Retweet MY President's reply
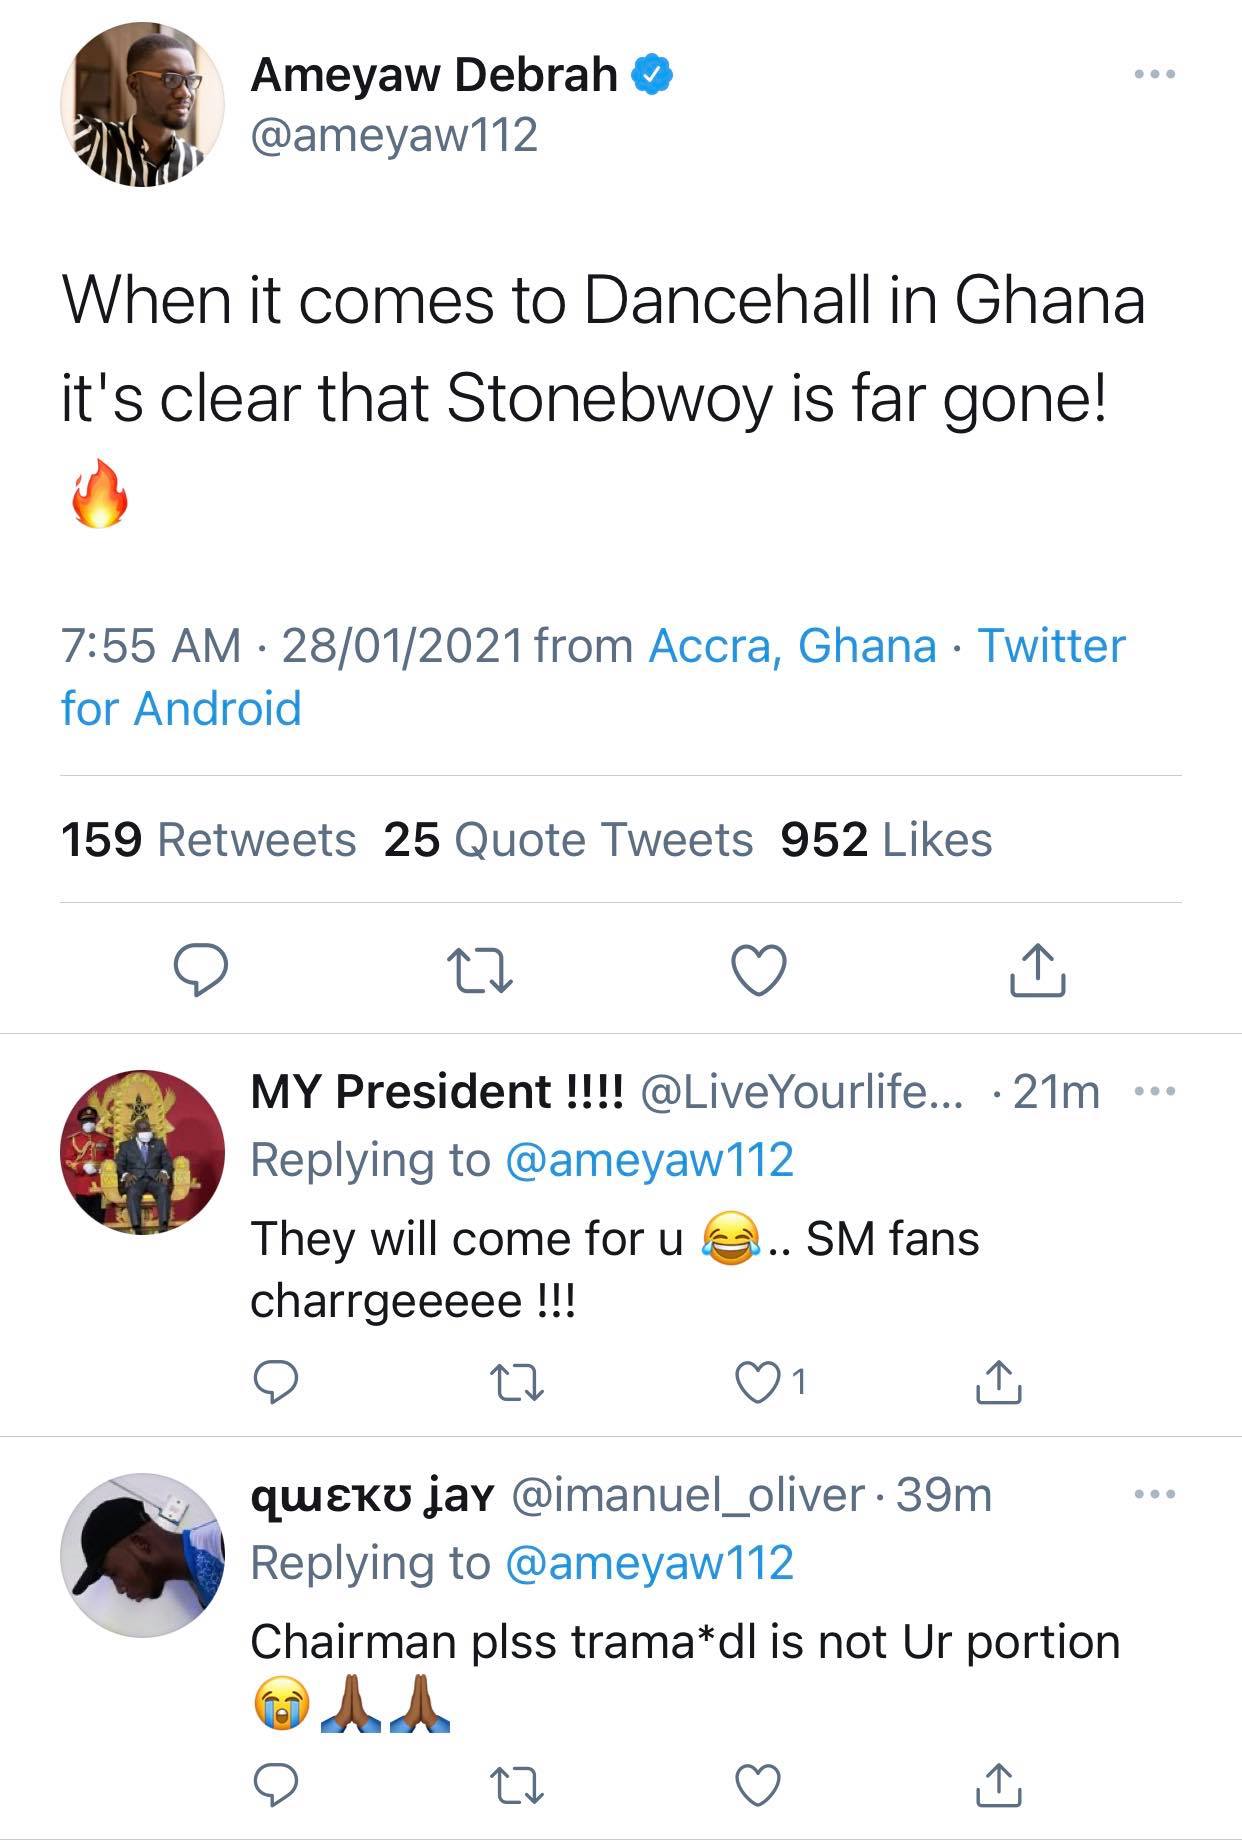The image size is (1242, 1844). coord(518,1382)
